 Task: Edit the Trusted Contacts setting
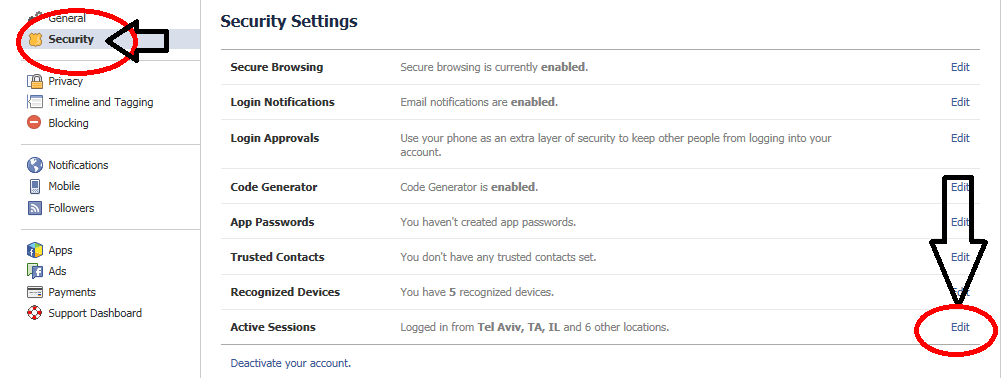tap(960, 258)
